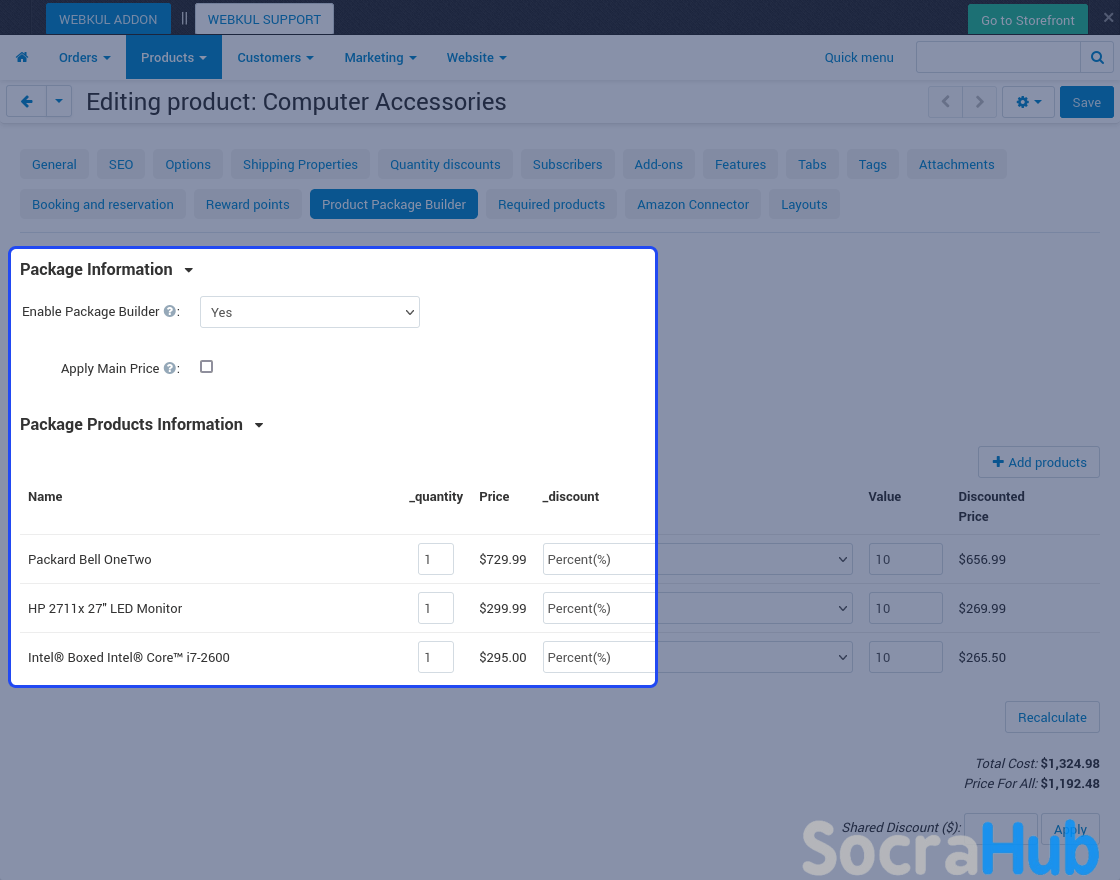Click quantity field for HP 2711x Monitor
Screen dimensions: 1120x880
436,609
